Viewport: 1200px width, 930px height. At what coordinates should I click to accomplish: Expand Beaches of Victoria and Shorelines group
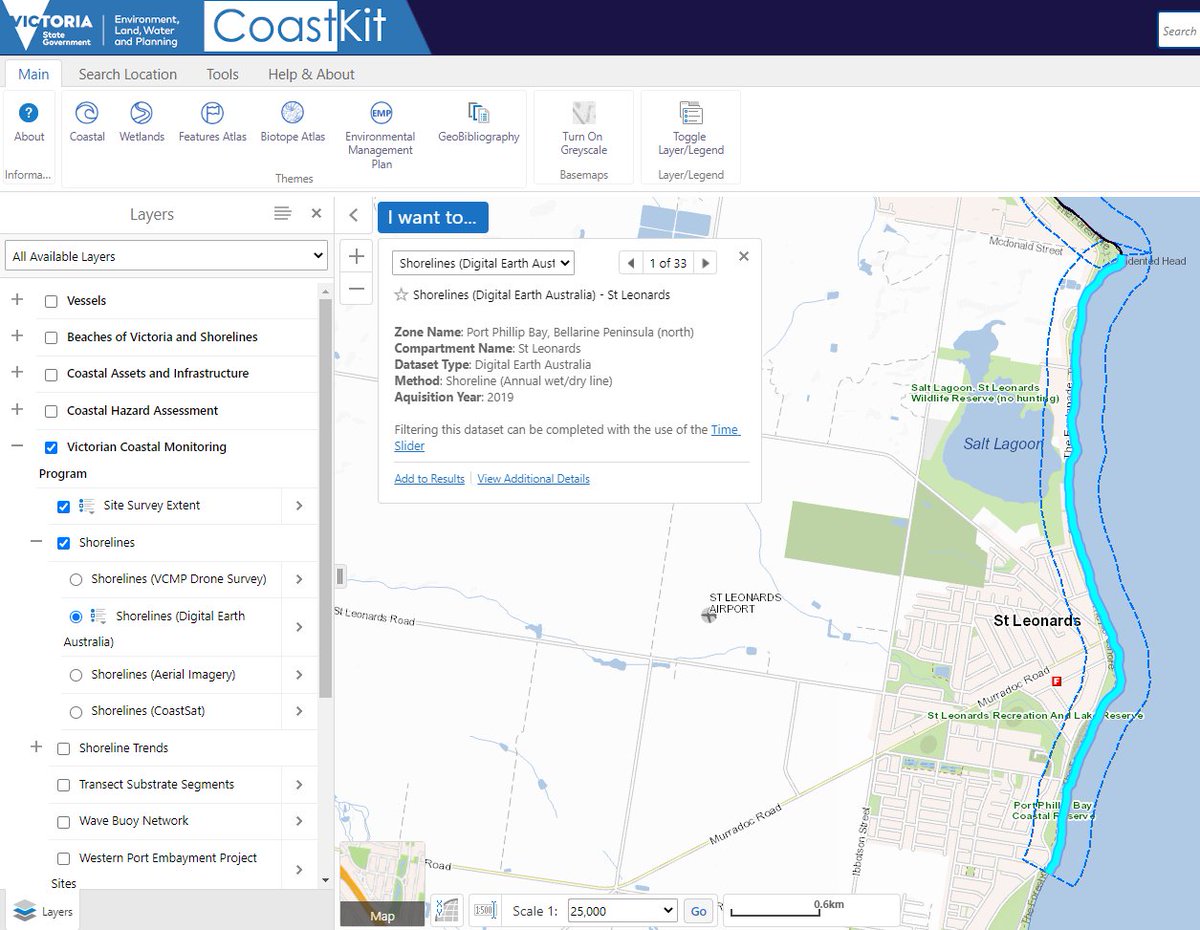point(17,336)
